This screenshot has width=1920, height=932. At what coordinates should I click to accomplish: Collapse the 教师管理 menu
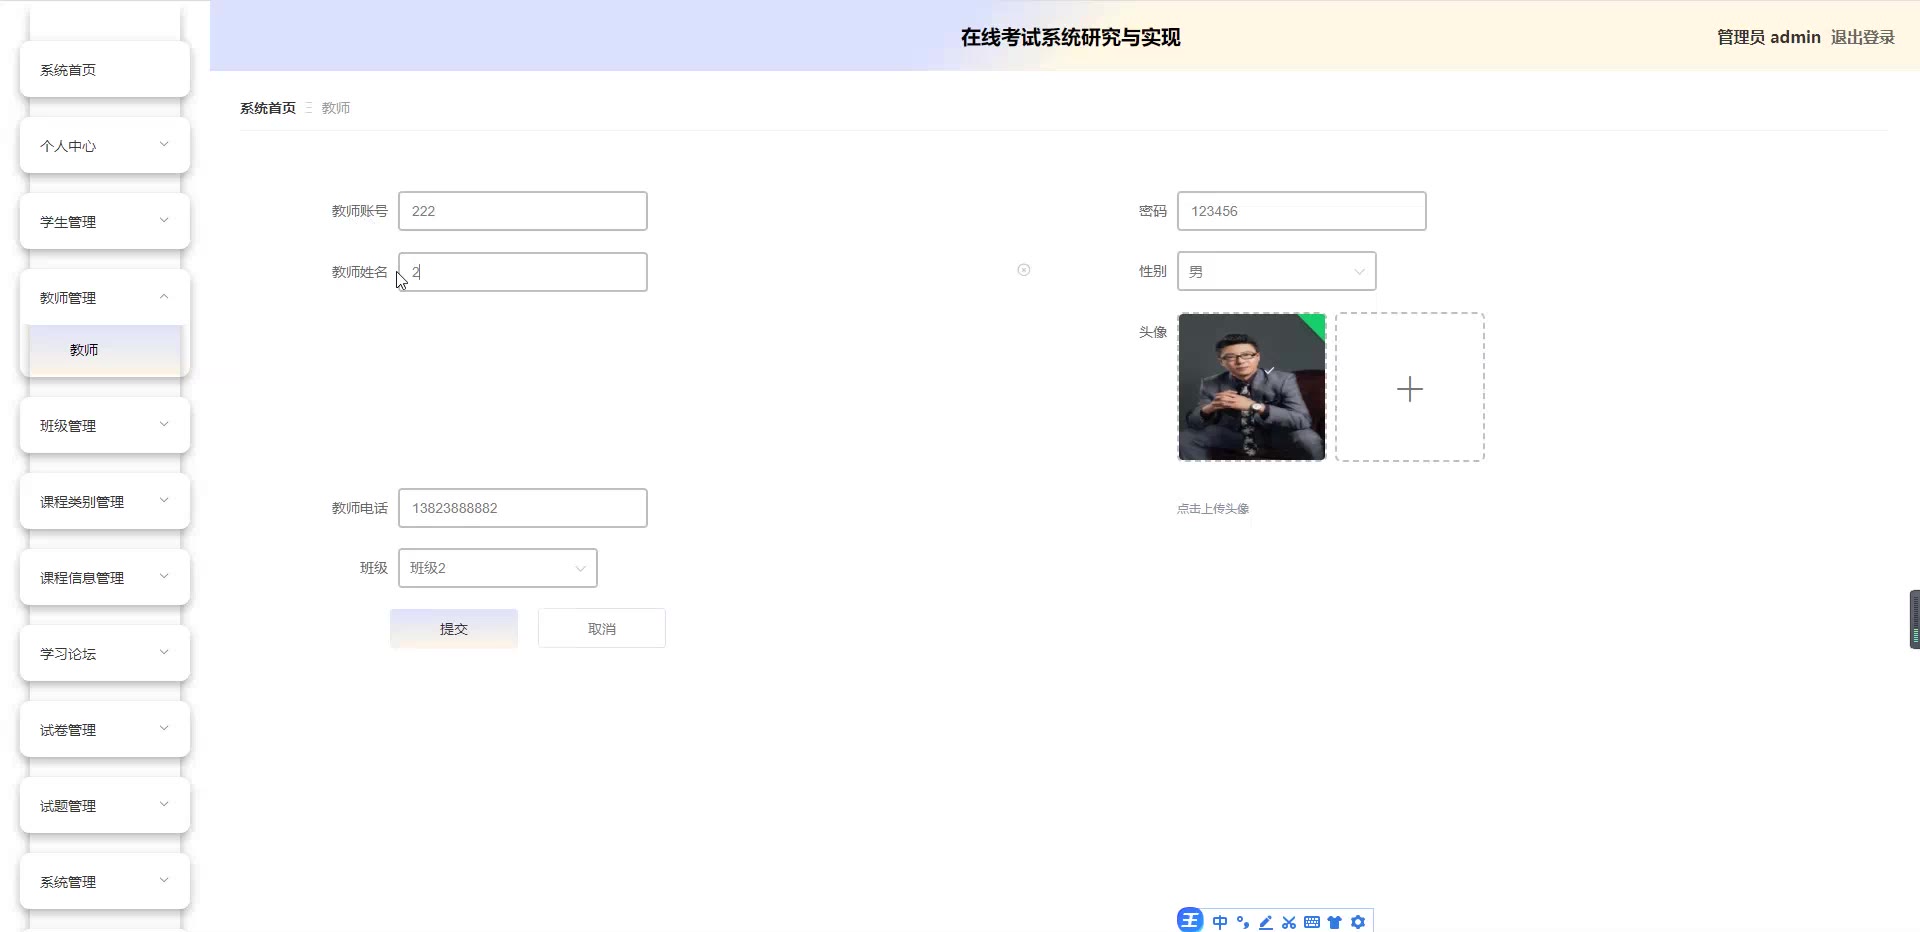click(105, 297)
